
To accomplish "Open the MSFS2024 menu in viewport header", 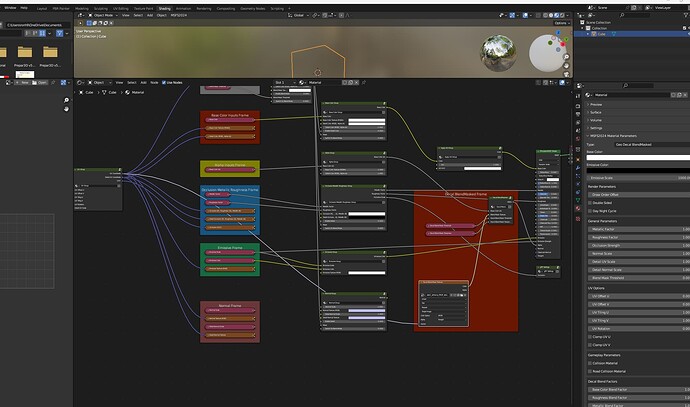I will pos(179,15).
